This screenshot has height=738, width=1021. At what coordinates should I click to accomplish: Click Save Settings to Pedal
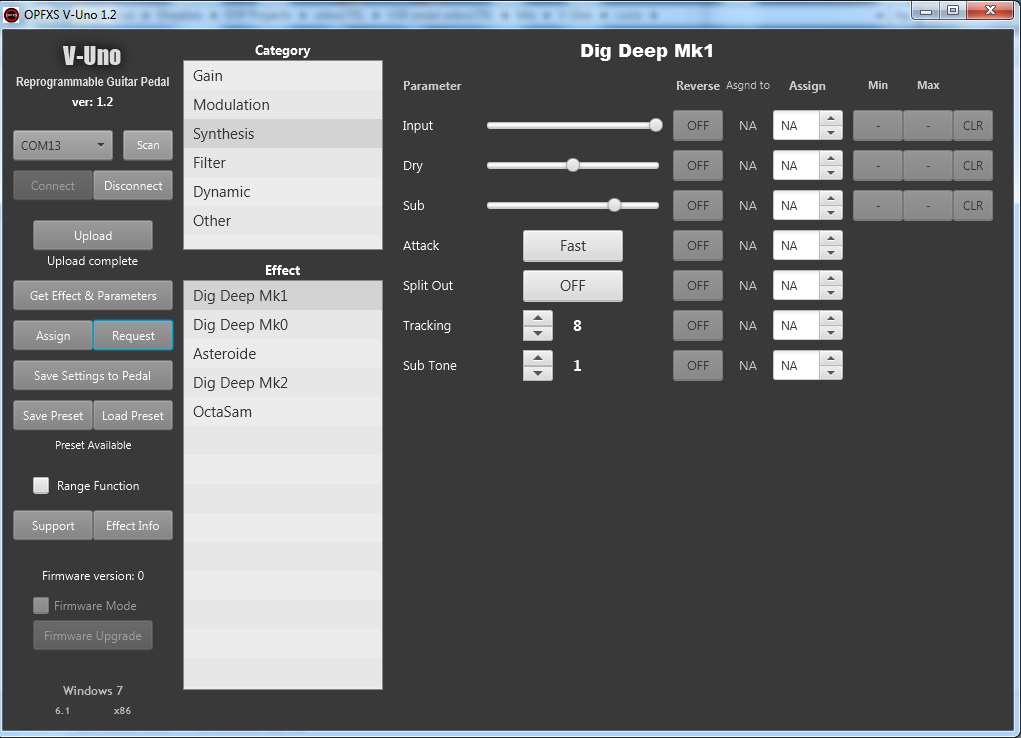(93, 376)
